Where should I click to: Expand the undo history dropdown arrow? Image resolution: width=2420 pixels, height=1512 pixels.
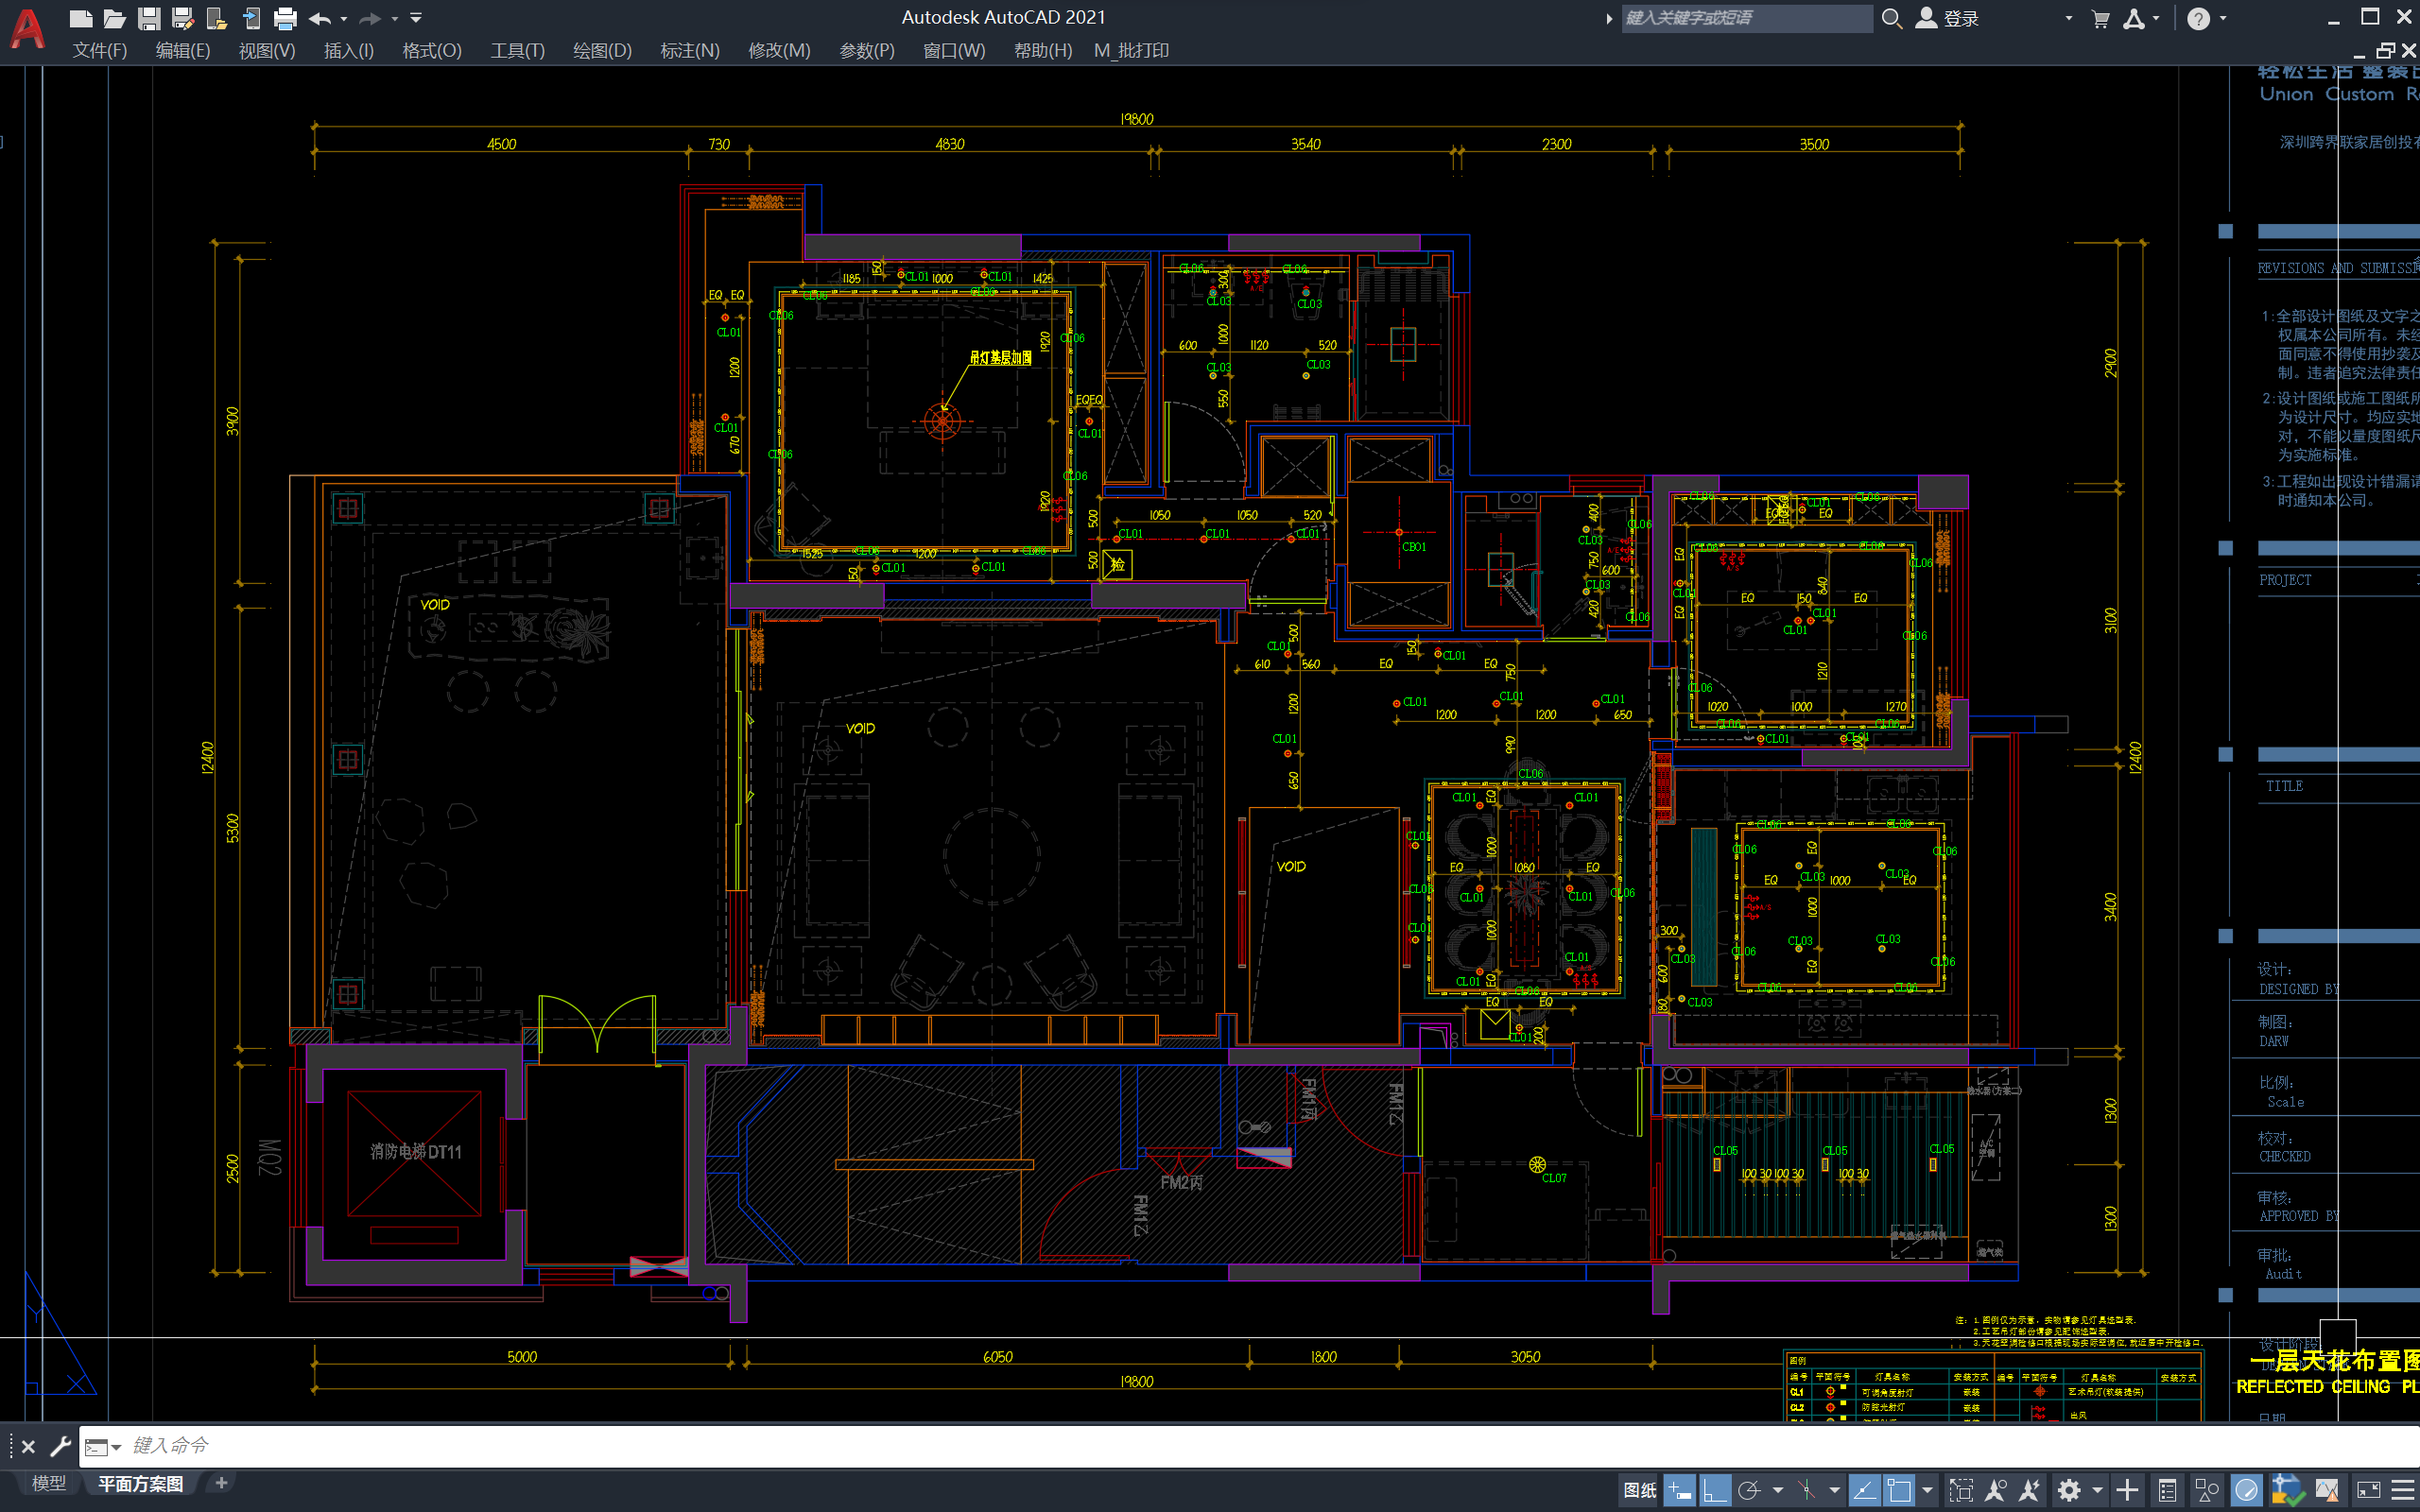point(344,18)
